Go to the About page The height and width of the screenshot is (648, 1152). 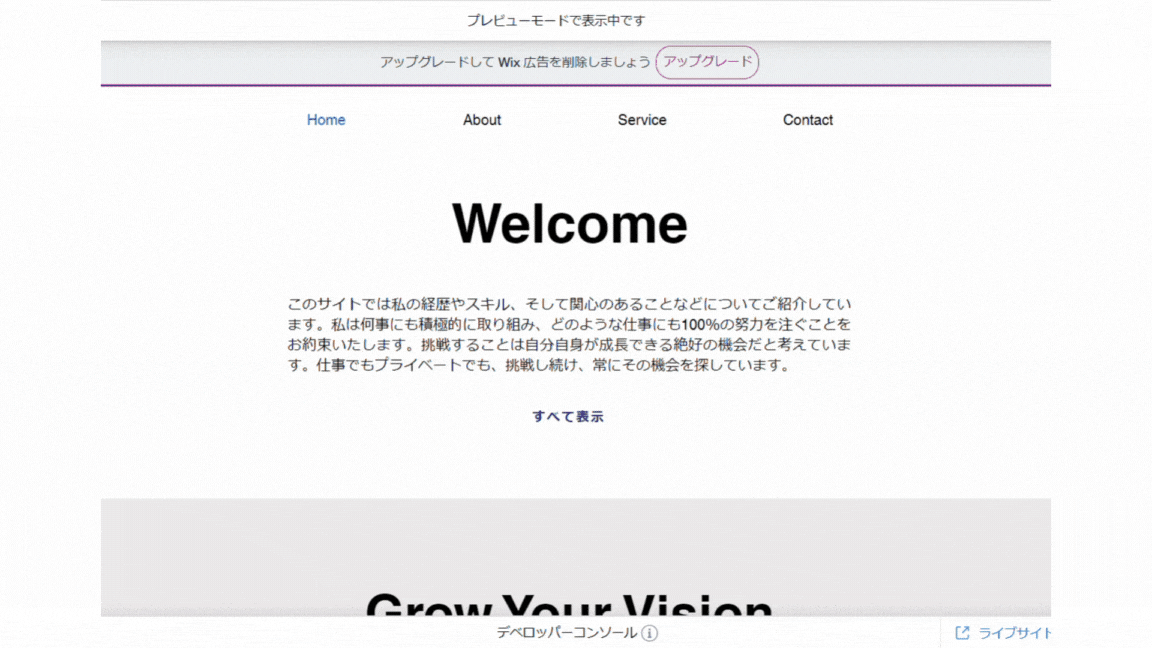click(481, 120)
